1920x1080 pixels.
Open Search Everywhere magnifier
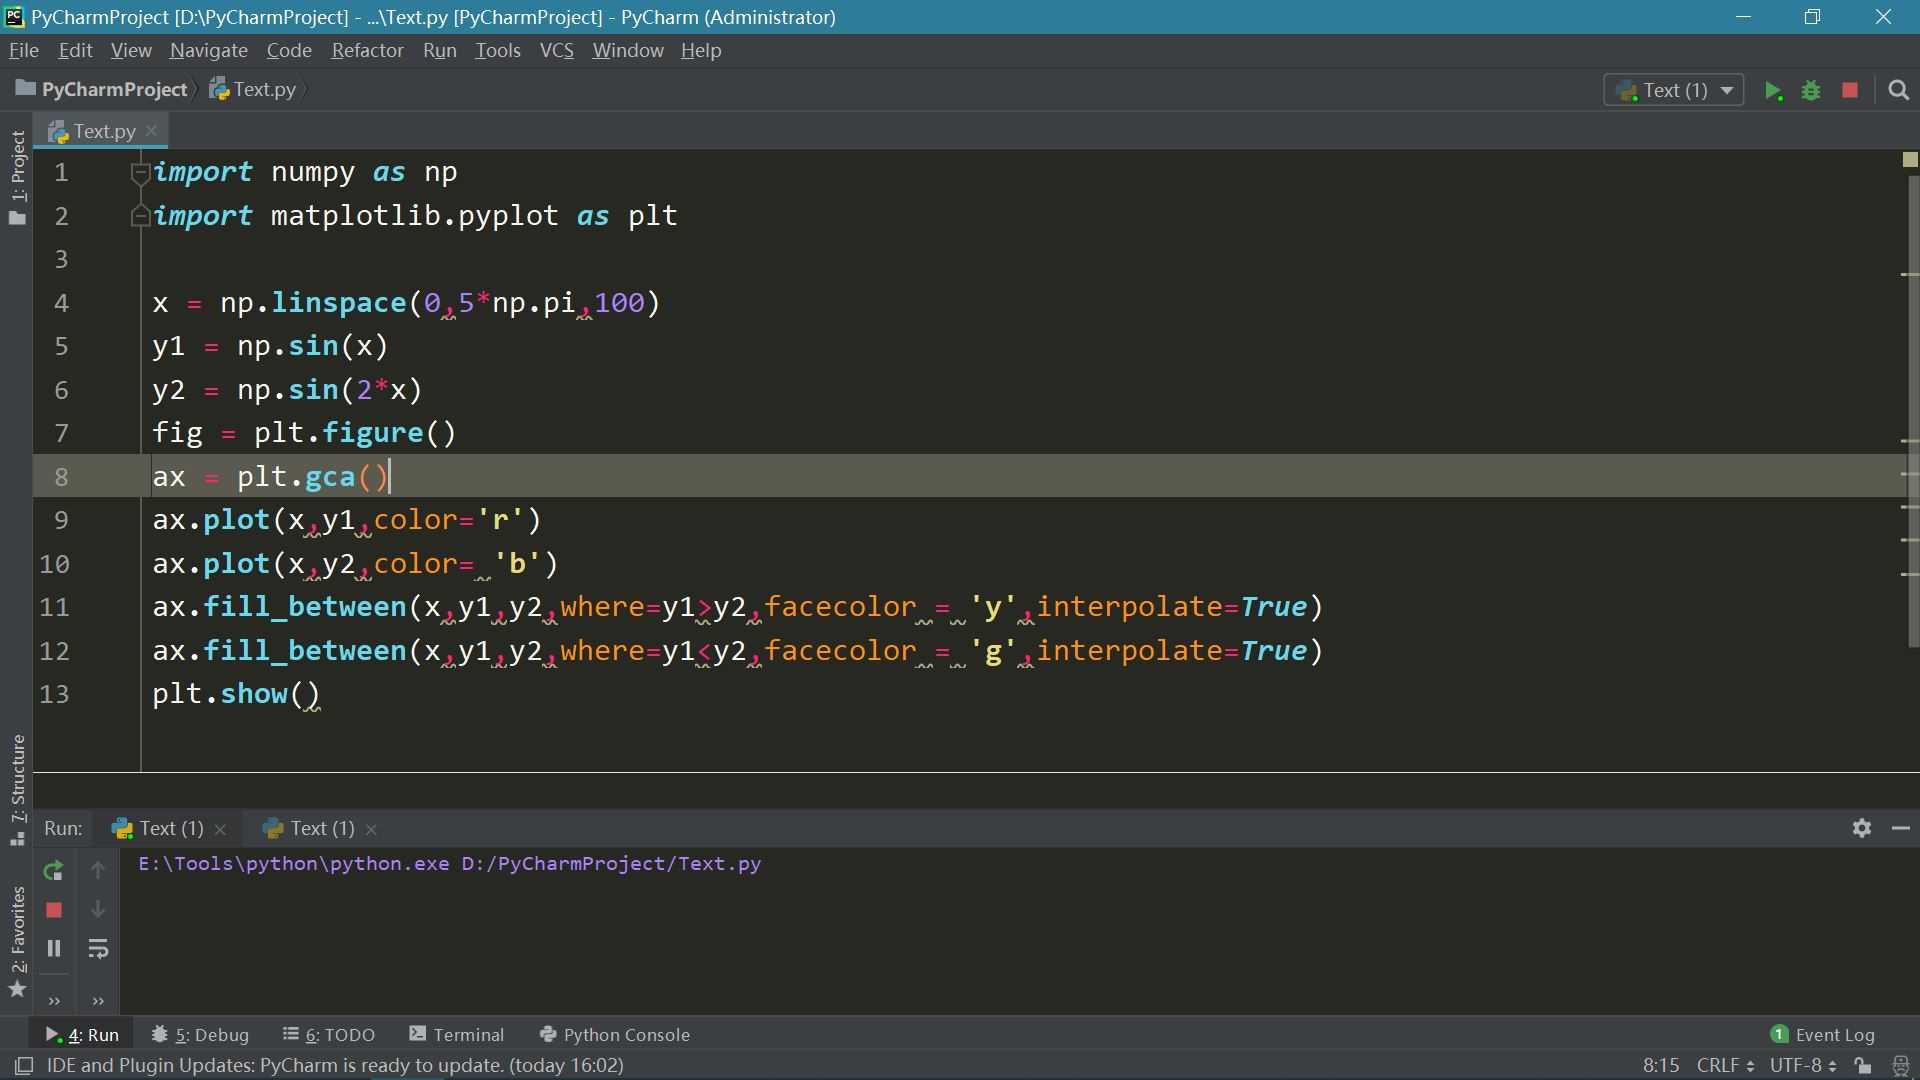pos(1898,91)
